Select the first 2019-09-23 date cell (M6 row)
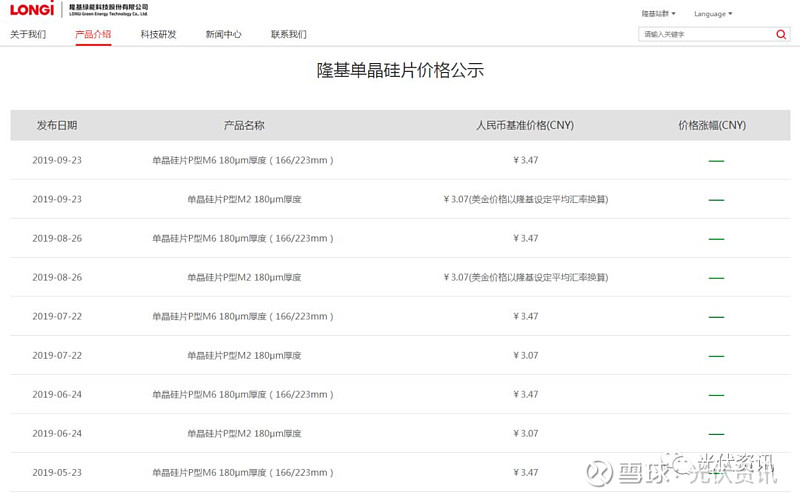Screen dimensions: 800x498 click(57, 160)
